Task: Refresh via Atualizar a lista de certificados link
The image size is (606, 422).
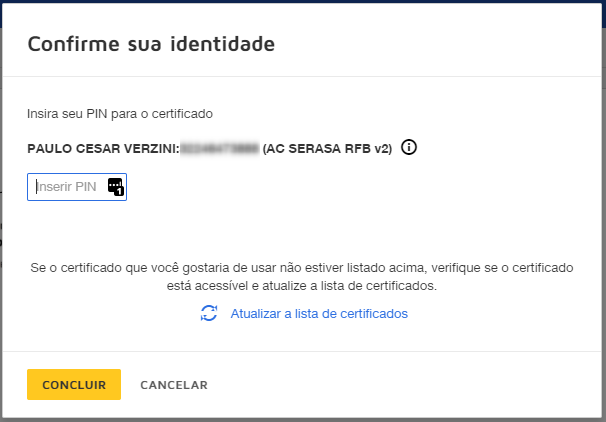Action: (x=319, y=313)
